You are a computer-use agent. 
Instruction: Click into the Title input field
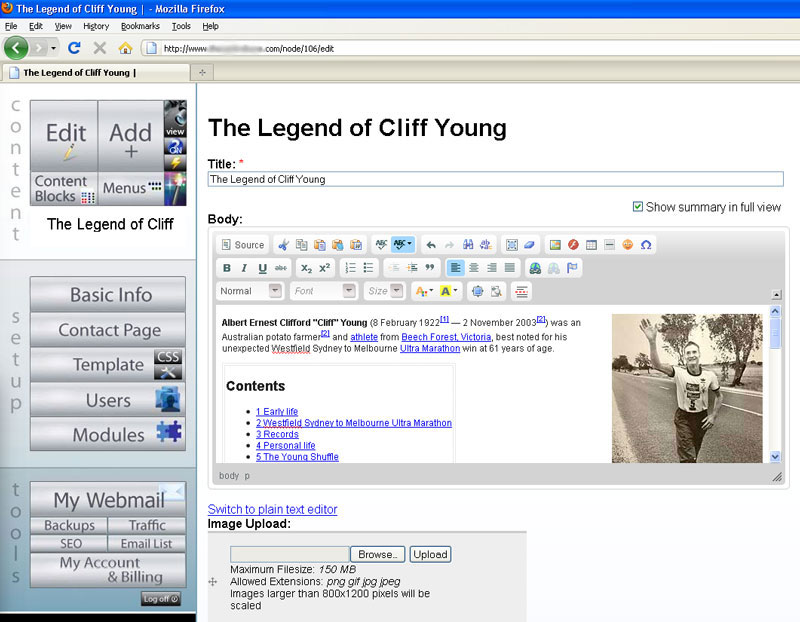tap(495, 179)
